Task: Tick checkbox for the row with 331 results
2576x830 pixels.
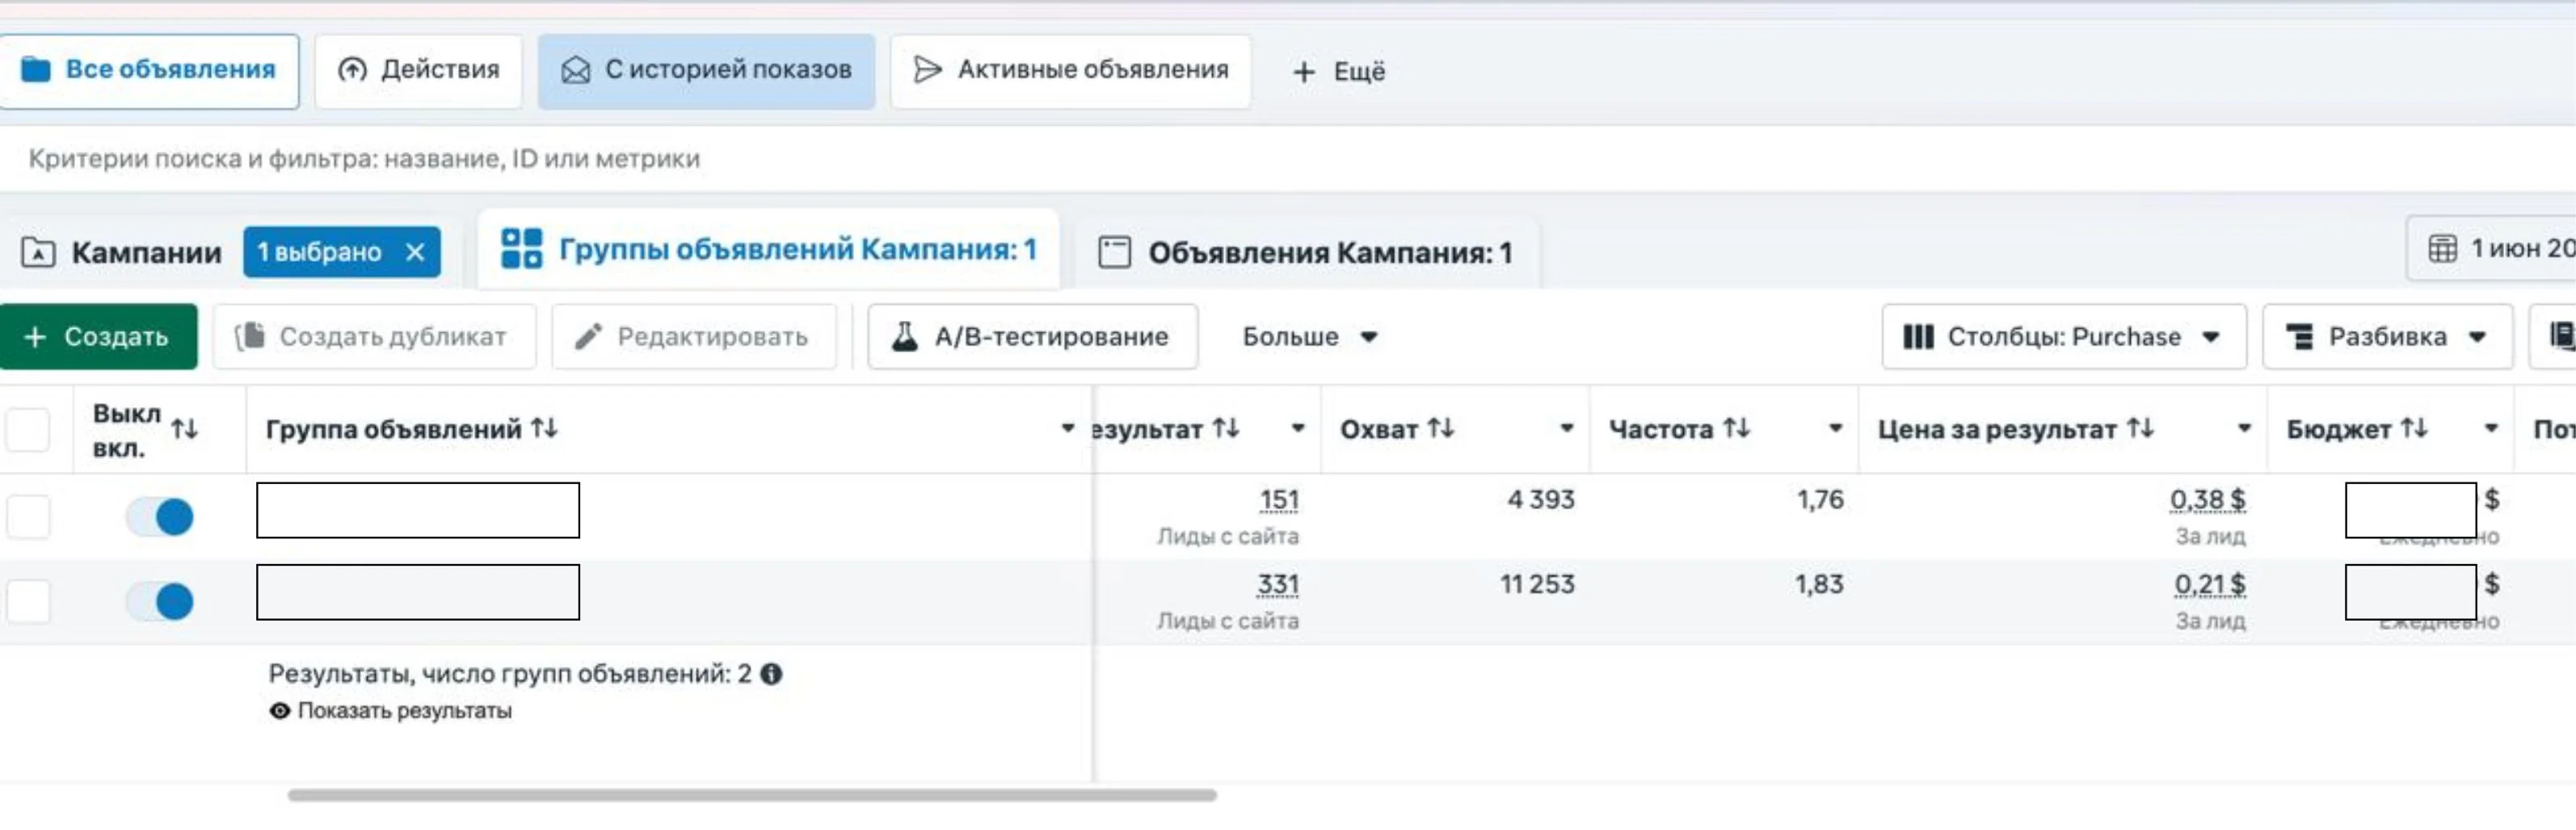Action: (28, 601)
